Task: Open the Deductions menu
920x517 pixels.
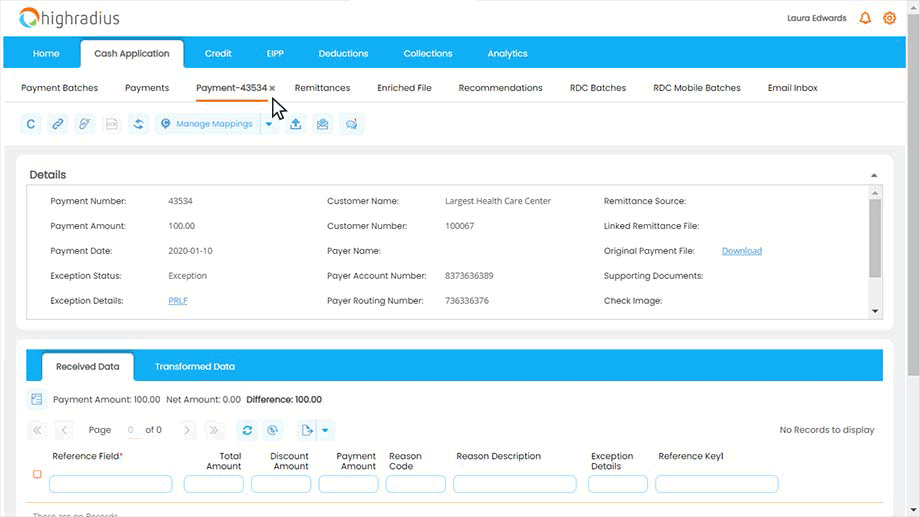Action: point(343,53)
